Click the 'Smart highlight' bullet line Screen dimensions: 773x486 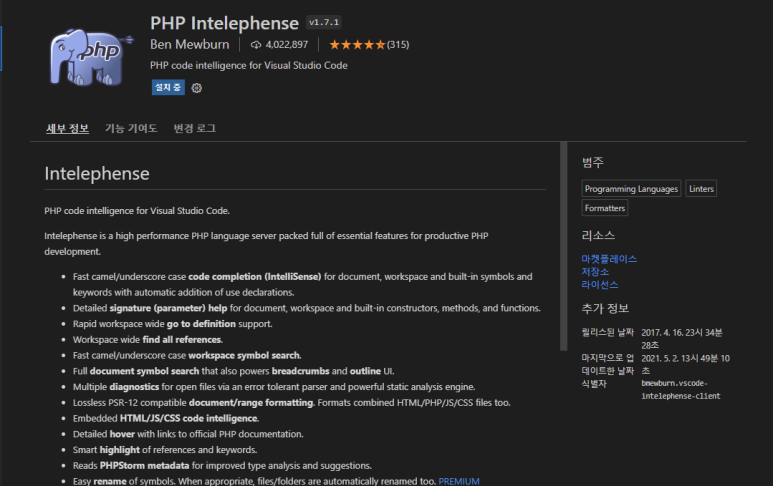tap(165, 450)
